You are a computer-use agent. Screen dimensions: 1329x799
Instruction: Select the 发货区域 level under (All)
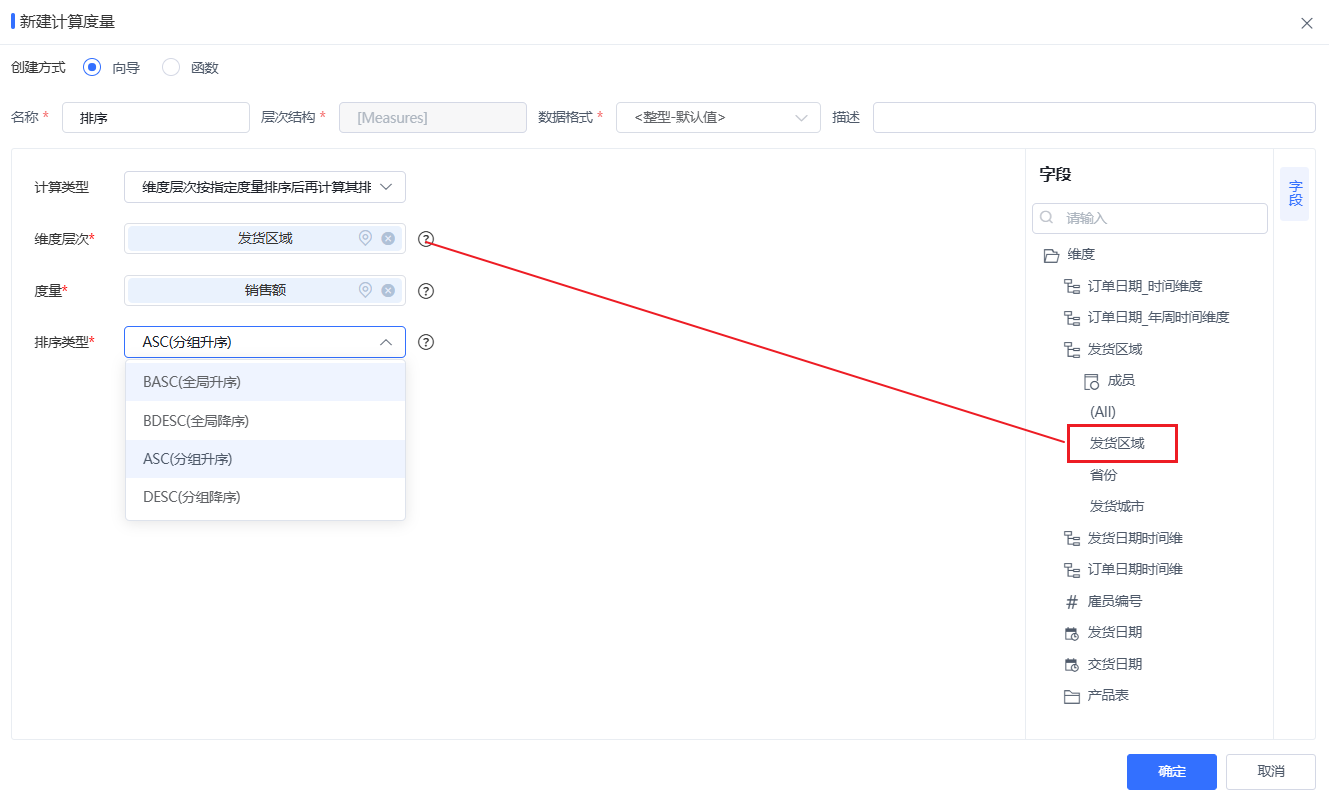pyautogui.click(x=1117, y=443)
